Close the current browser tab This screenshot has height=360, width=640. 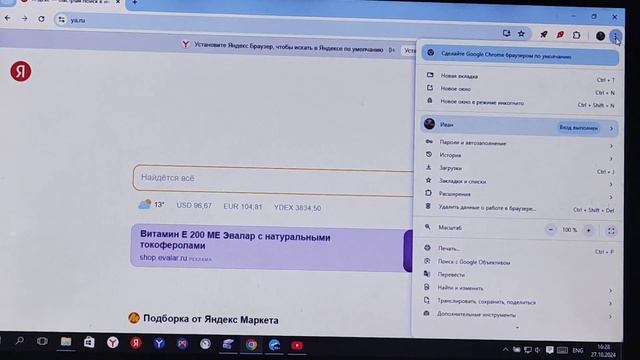(x=118, y=2)
